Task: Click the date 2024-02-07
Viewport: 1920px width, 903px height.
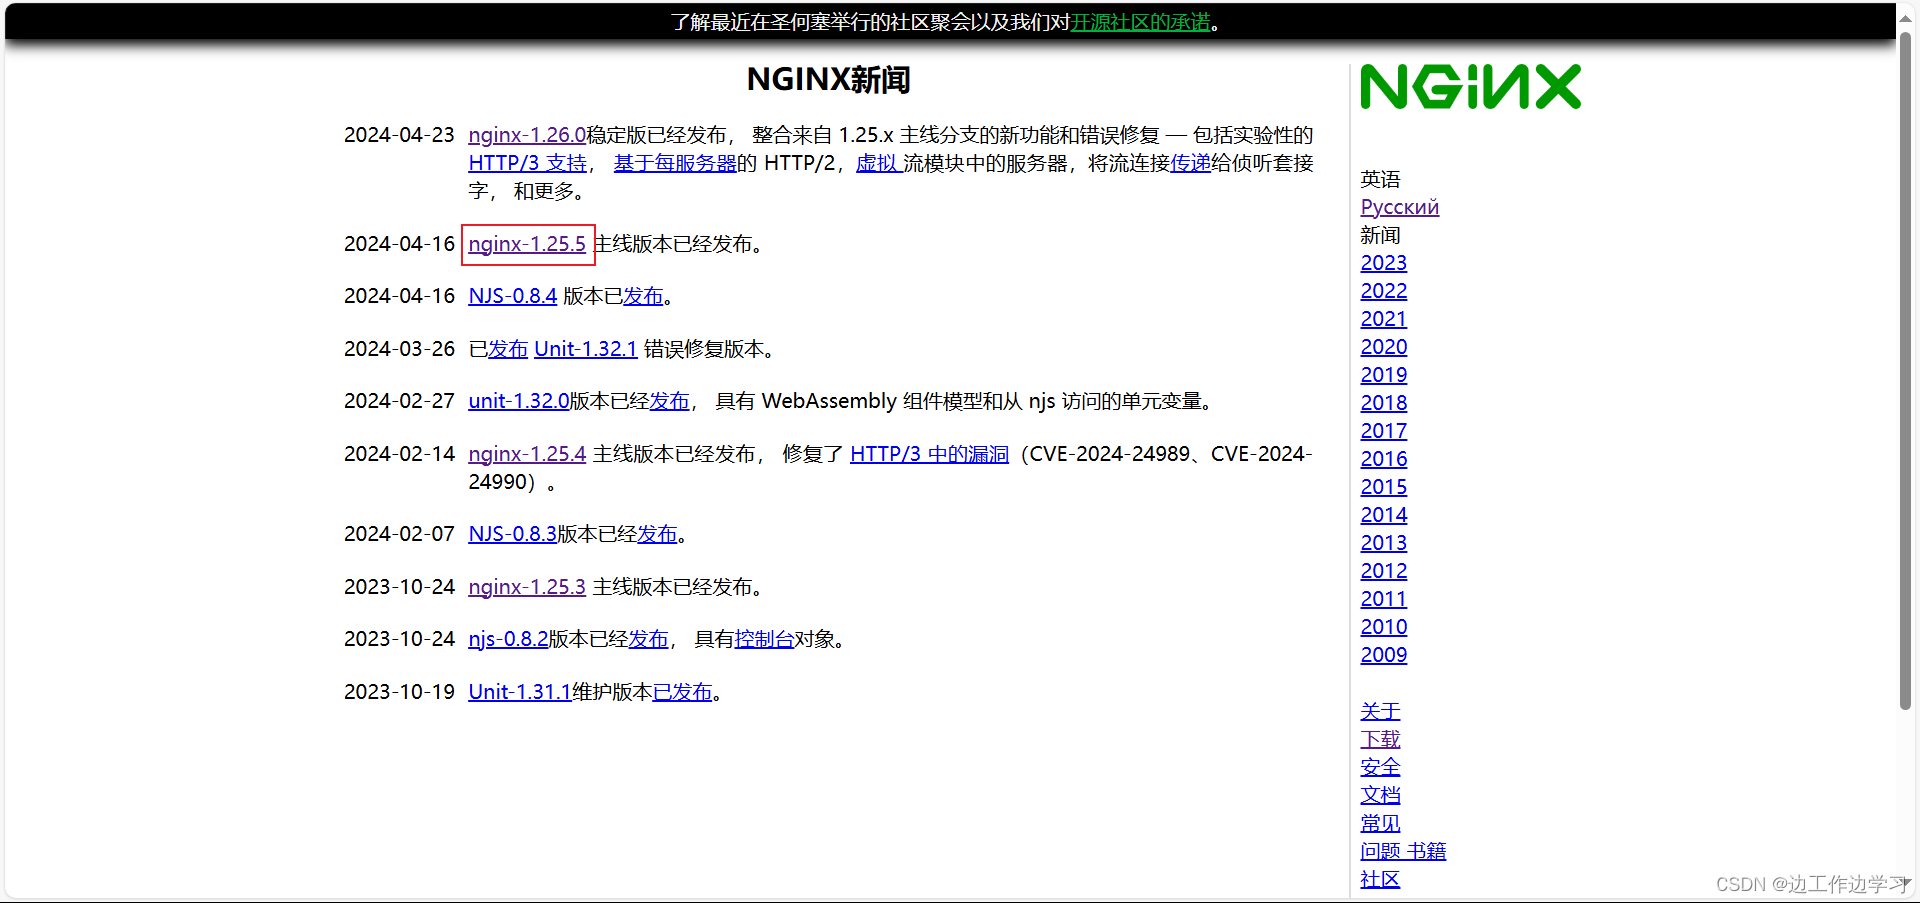Action: pyautogui.click(x=399, y=534)
